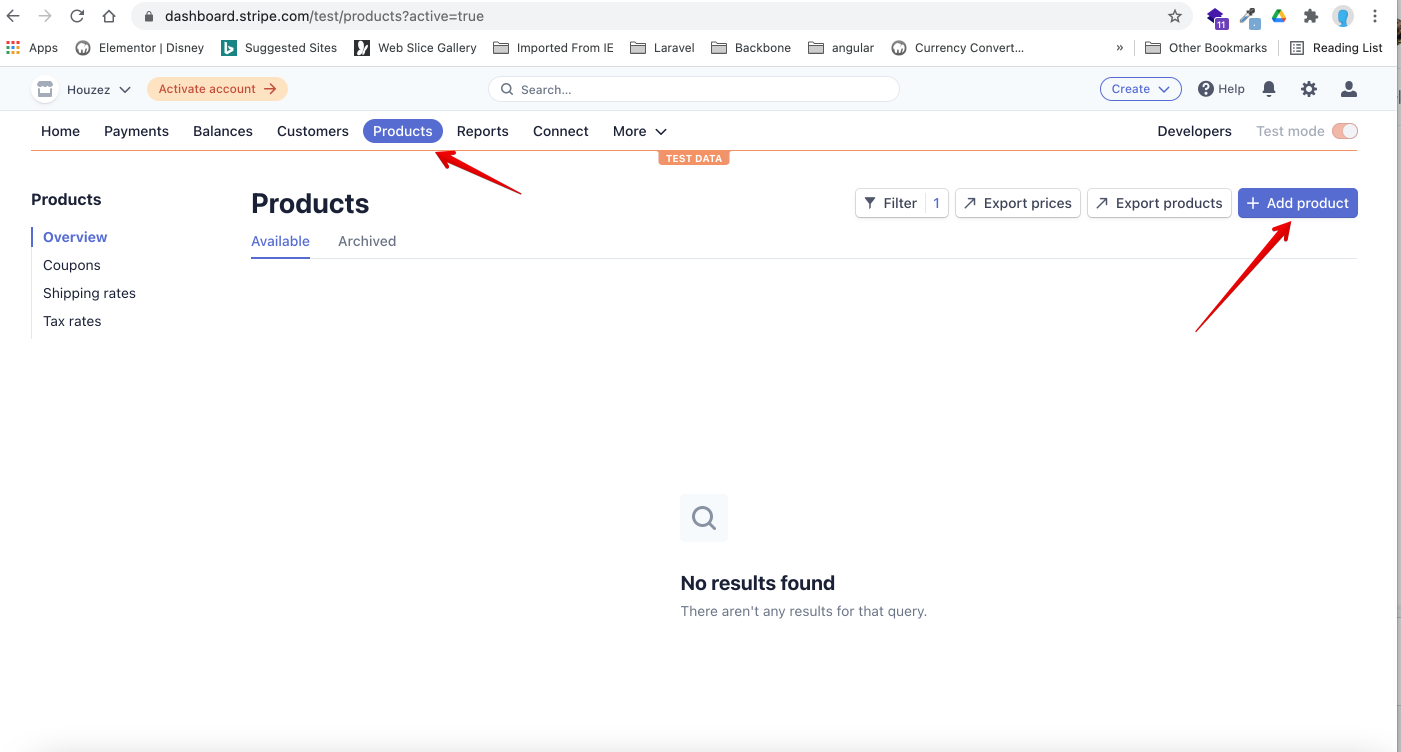The height and width of the screenshot is (752, 1401).
Task: Click the address bar URL
Action: (324, 16)
